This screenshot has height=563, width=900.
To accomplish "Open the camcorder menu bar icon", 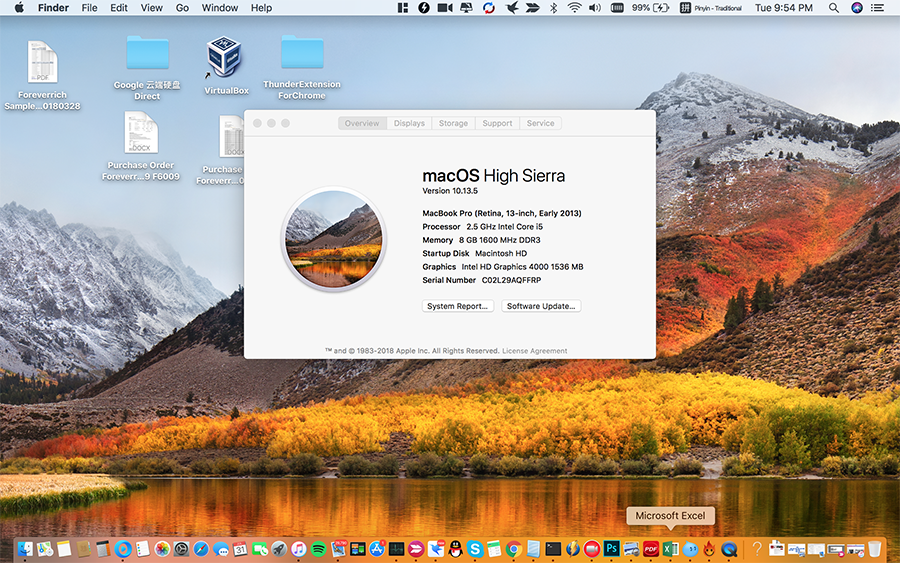I will tap(445, 8).
